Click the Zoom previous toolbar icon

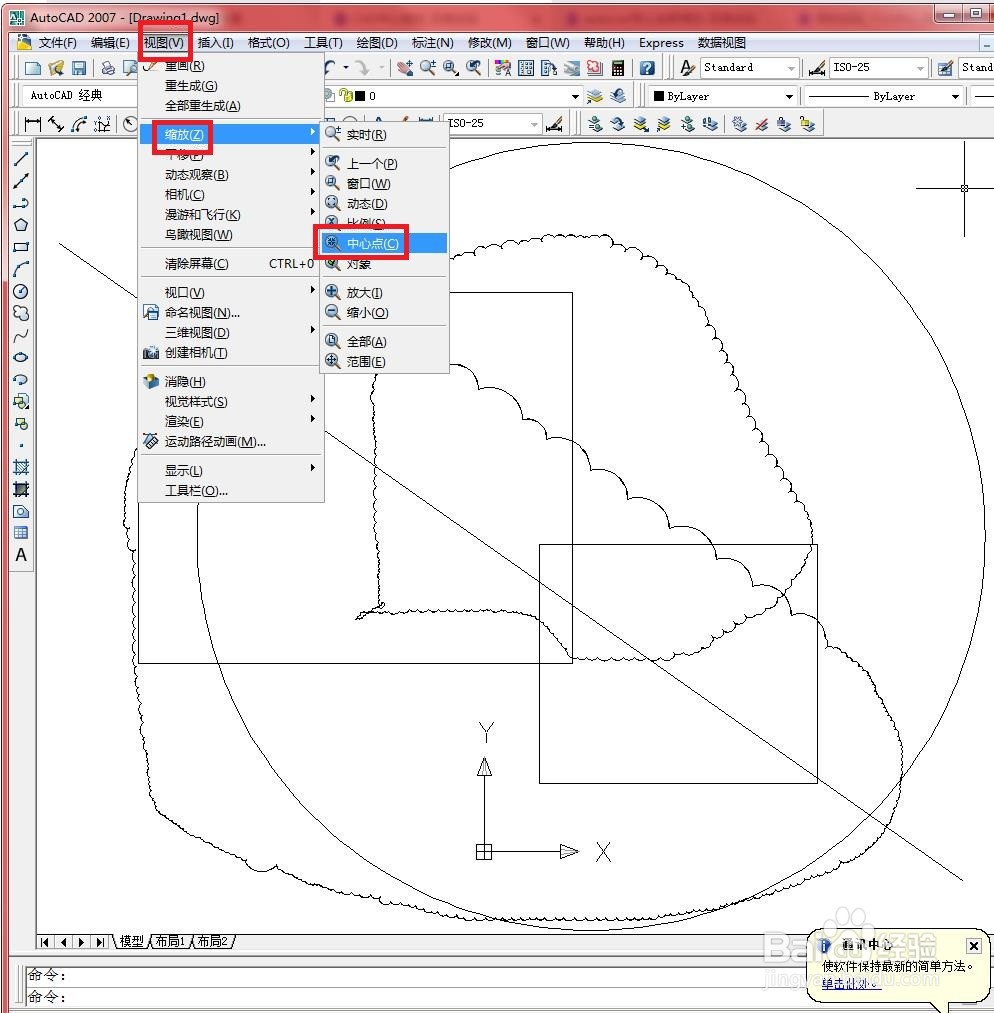coord(474,68)
